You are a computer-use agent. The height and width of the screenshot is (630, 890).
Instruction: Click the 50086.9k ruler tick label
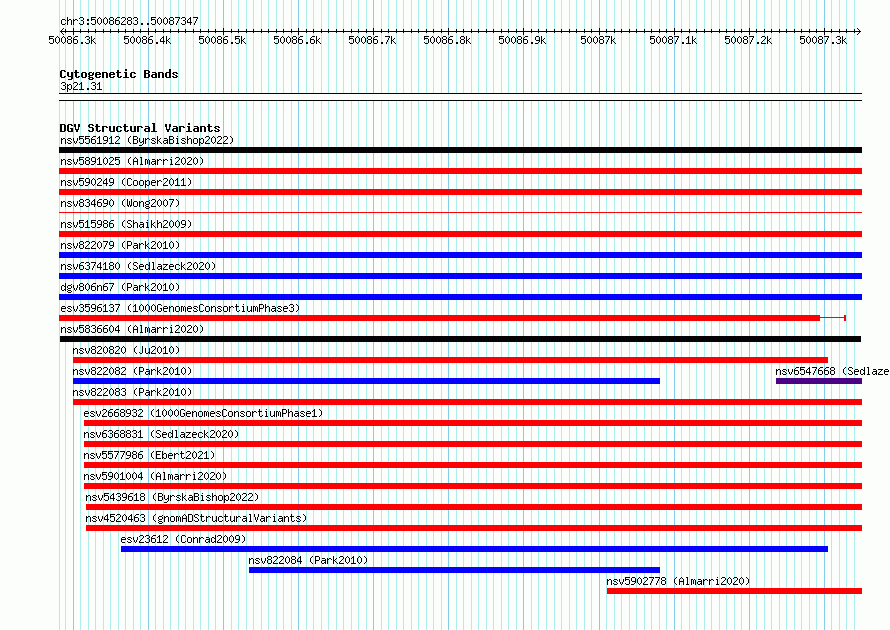(x=522, y=40)
